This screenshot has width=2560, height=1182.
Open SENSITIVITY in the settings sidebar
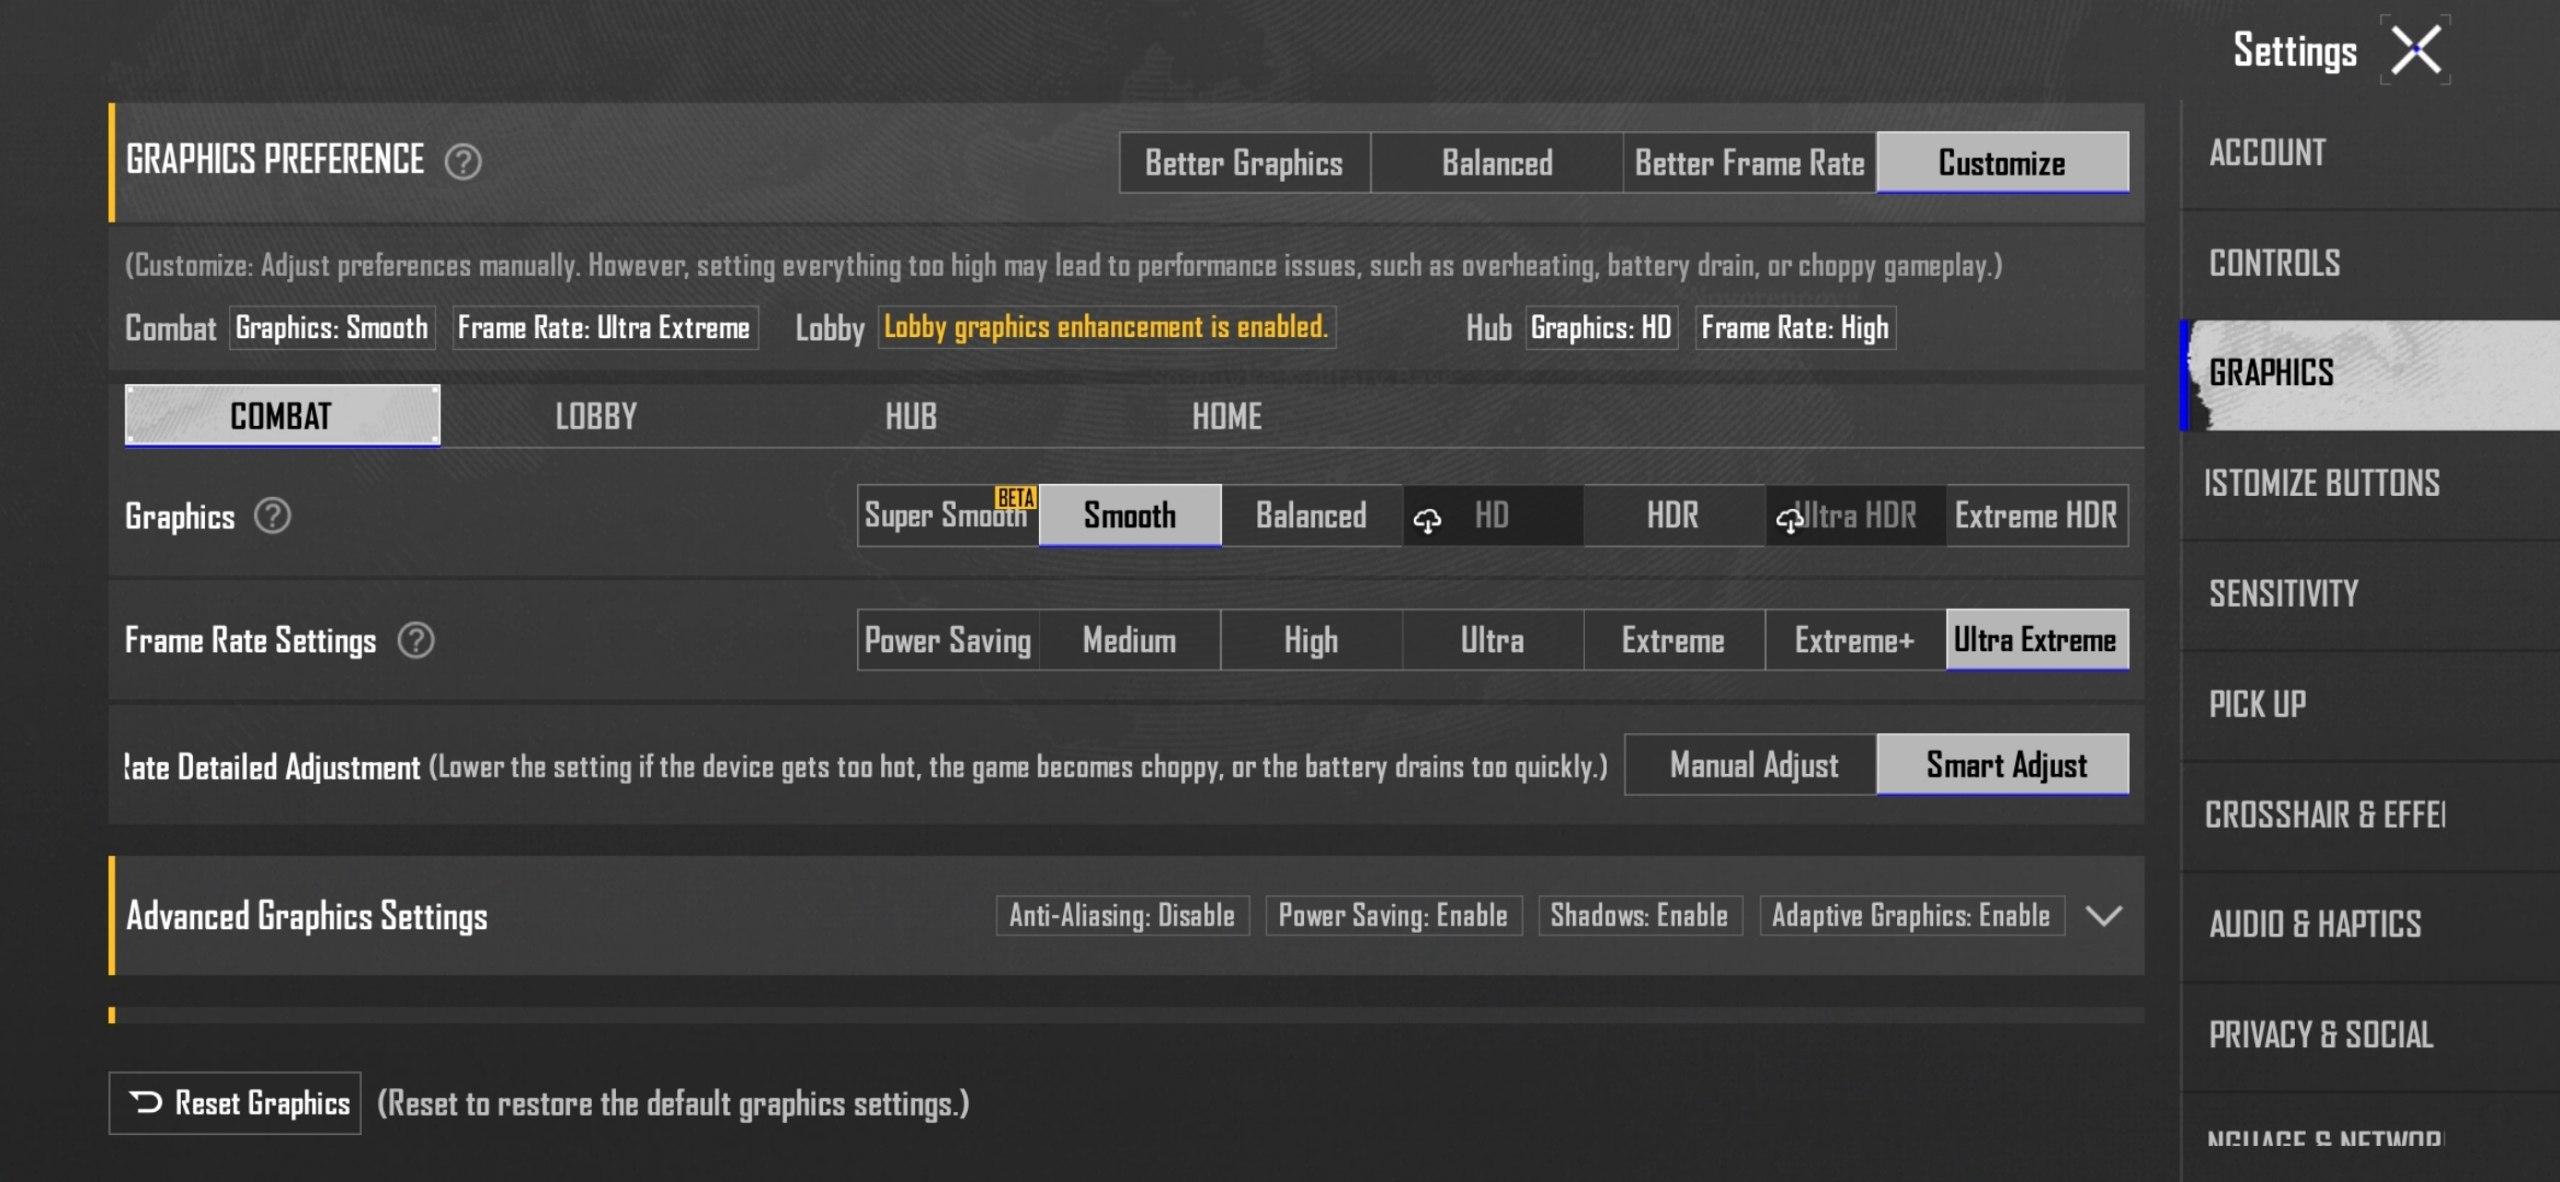click(2283, 594)
